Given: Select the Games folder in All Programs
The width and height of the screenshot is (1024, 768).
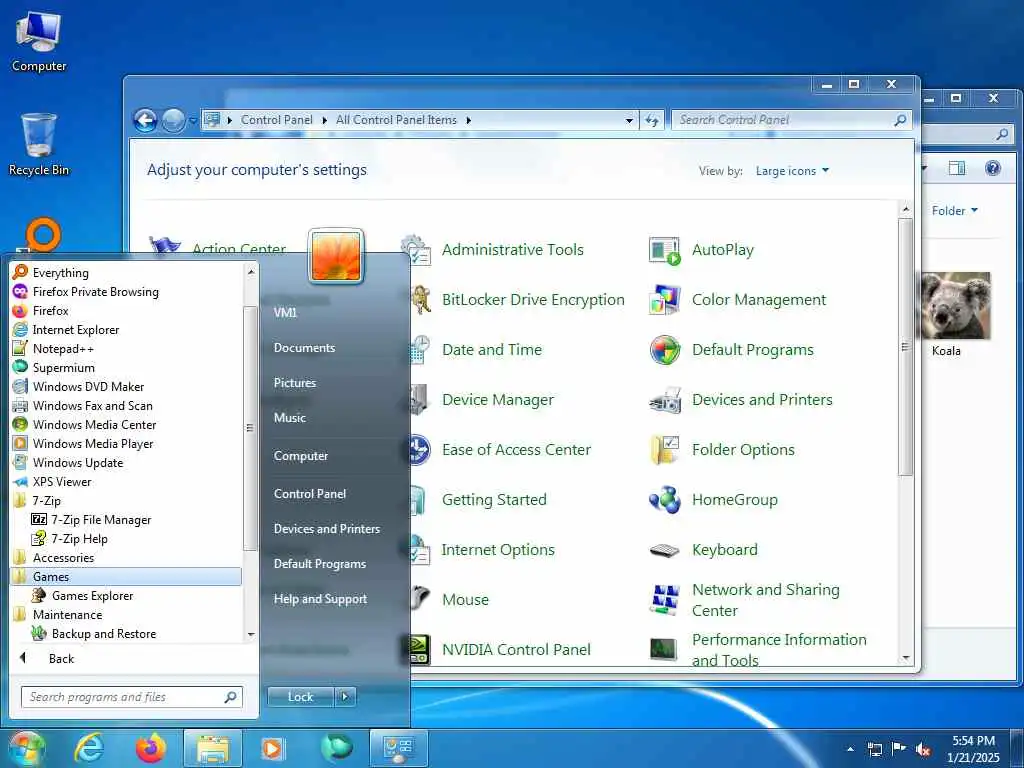Looking at the screenshot, I should pyautogui.click(x=126, y=577).
